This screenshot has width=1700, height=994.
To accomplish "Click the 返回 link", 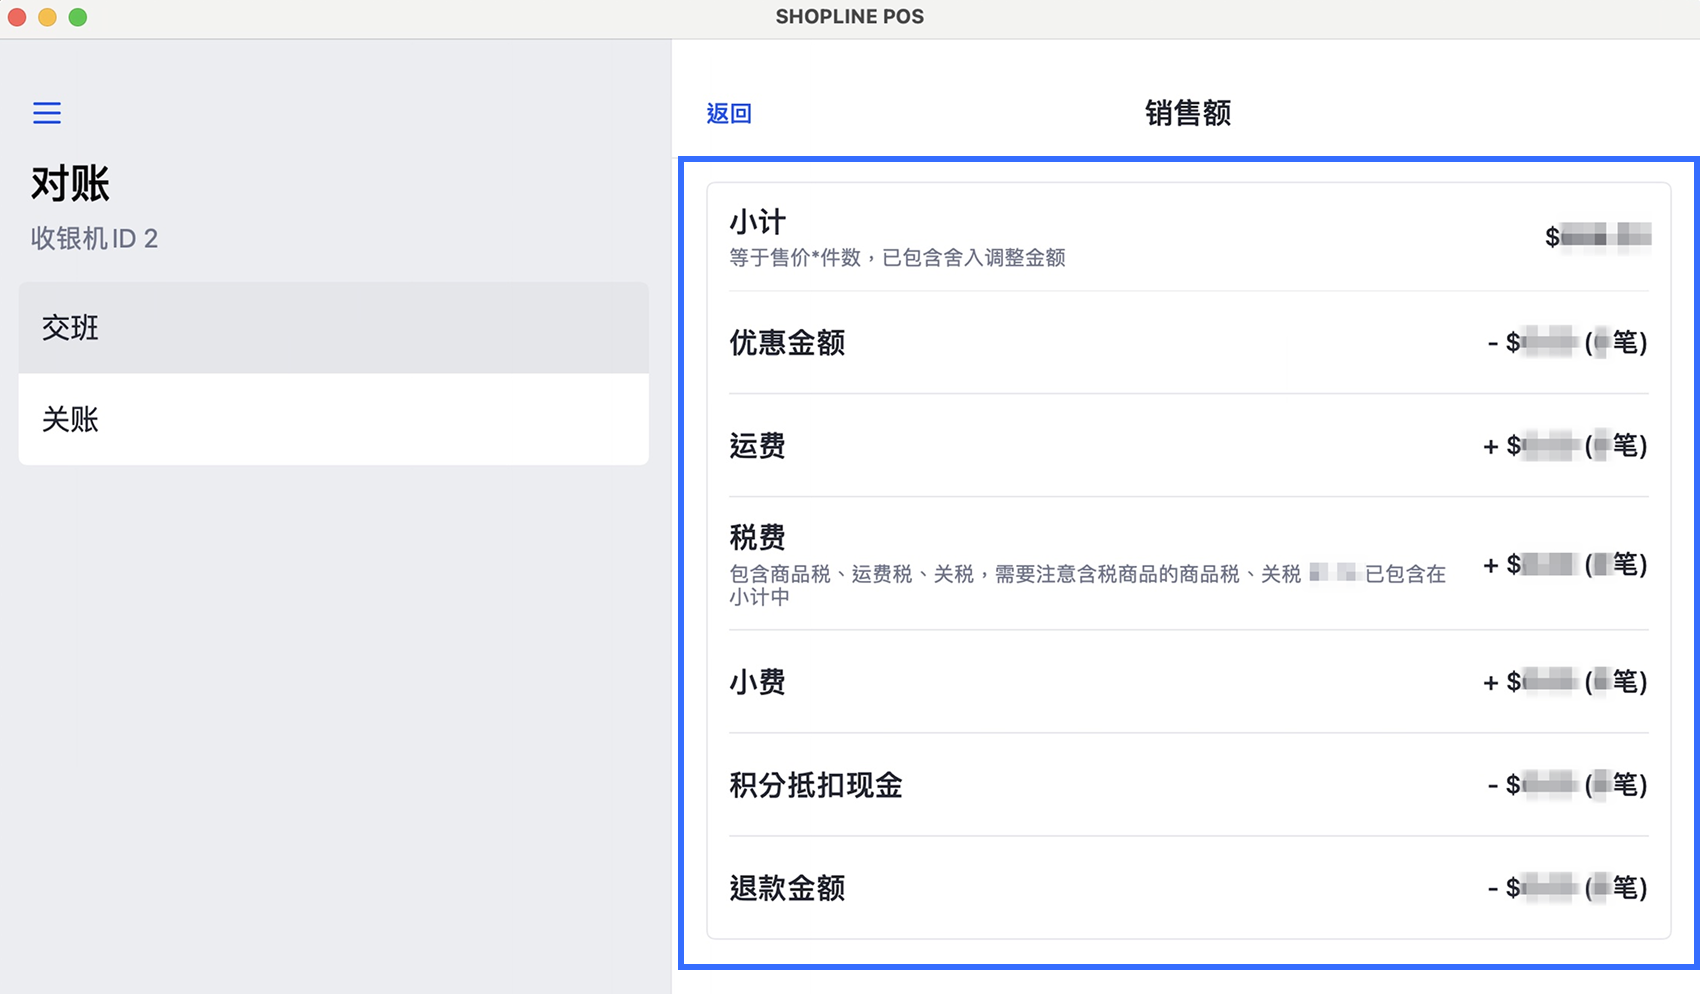I will click(729, 114).
